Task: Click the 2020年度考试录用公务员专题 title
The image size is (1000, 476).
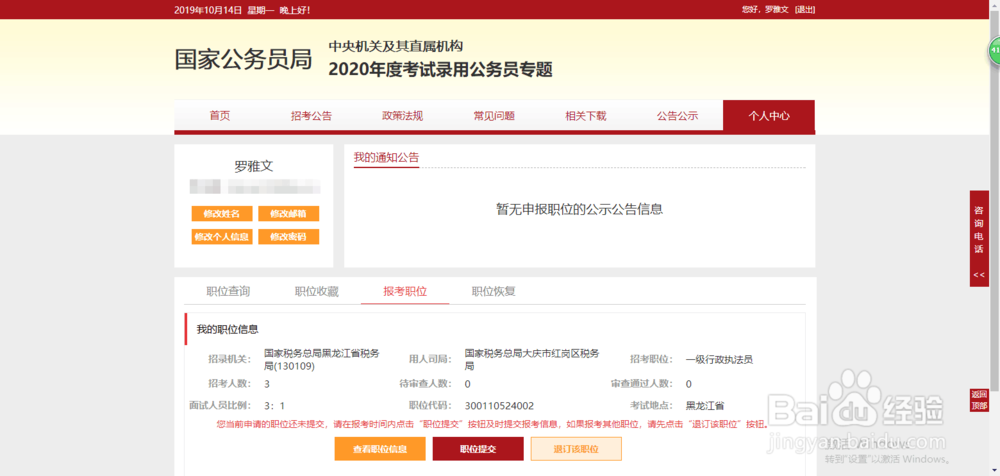Action: pyautogui.click(x=441, y=70)
